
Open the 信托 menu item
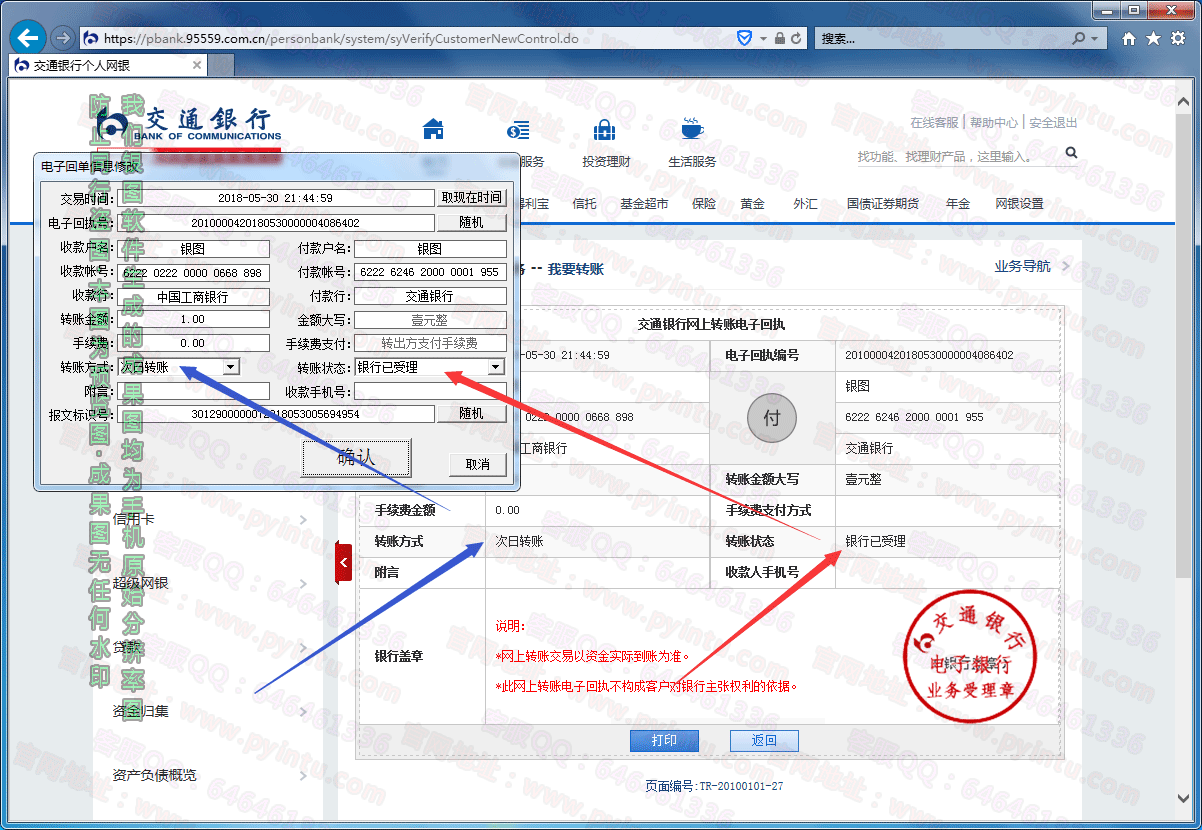tap(585, 204)
